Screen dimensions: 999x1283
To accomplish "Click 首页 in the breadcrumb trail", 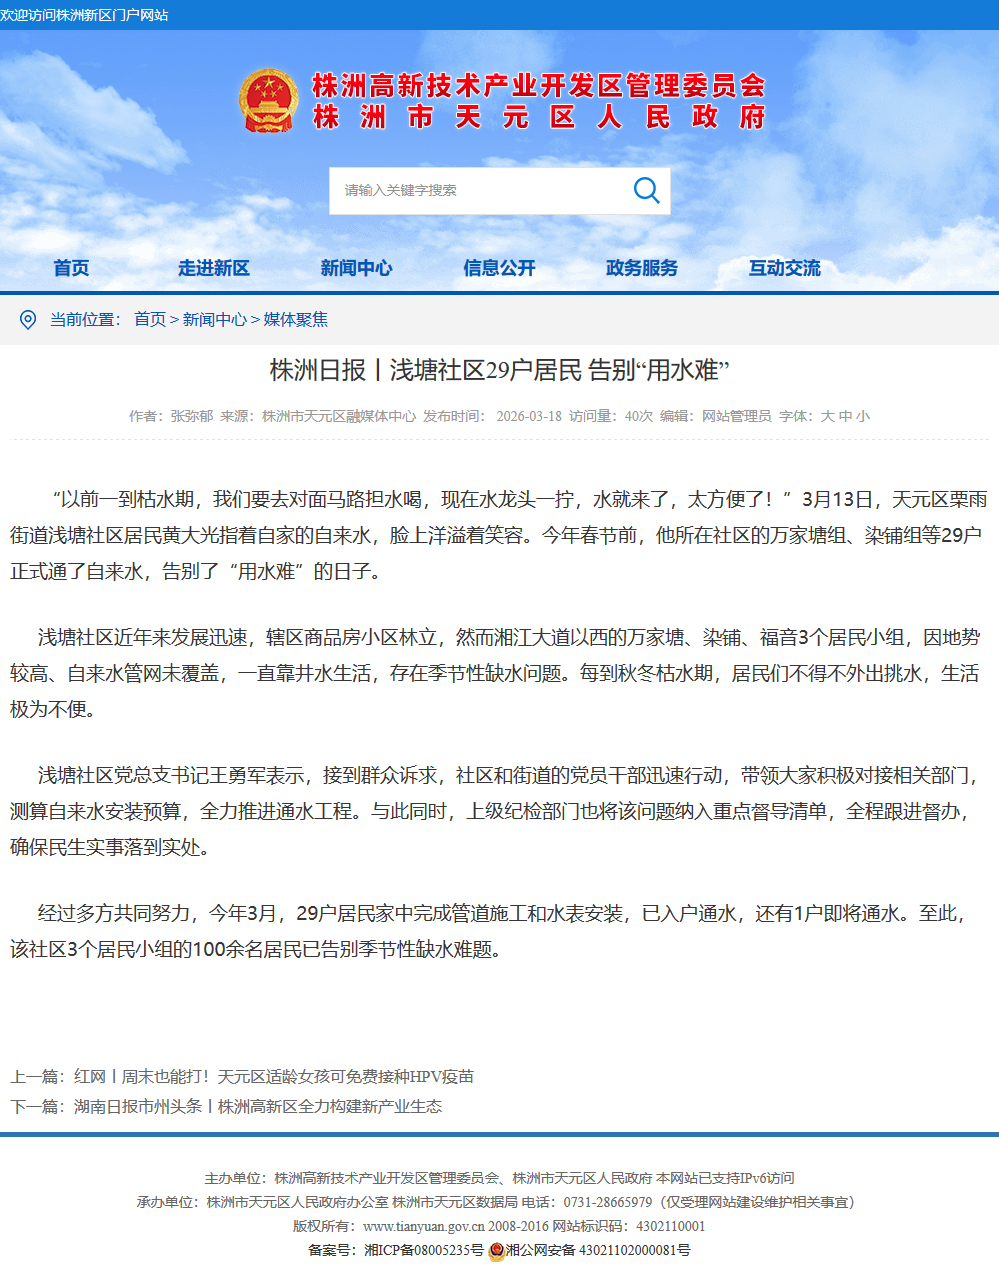I will click(x=150, y=320).
